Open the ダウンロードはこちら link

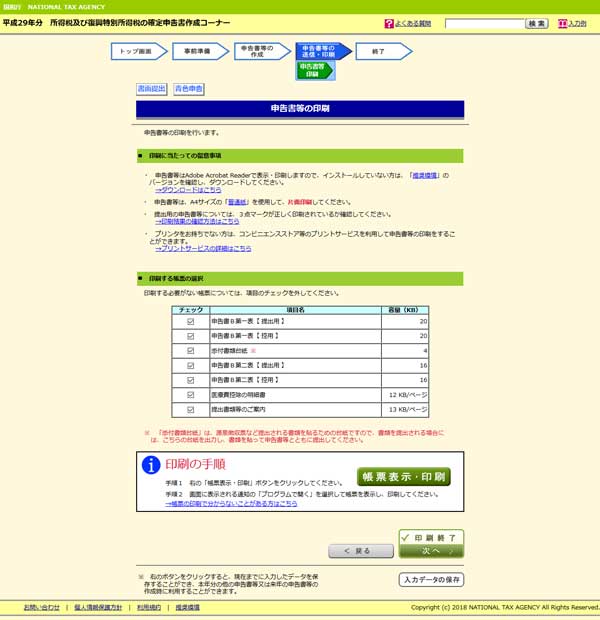pos(187,188)
